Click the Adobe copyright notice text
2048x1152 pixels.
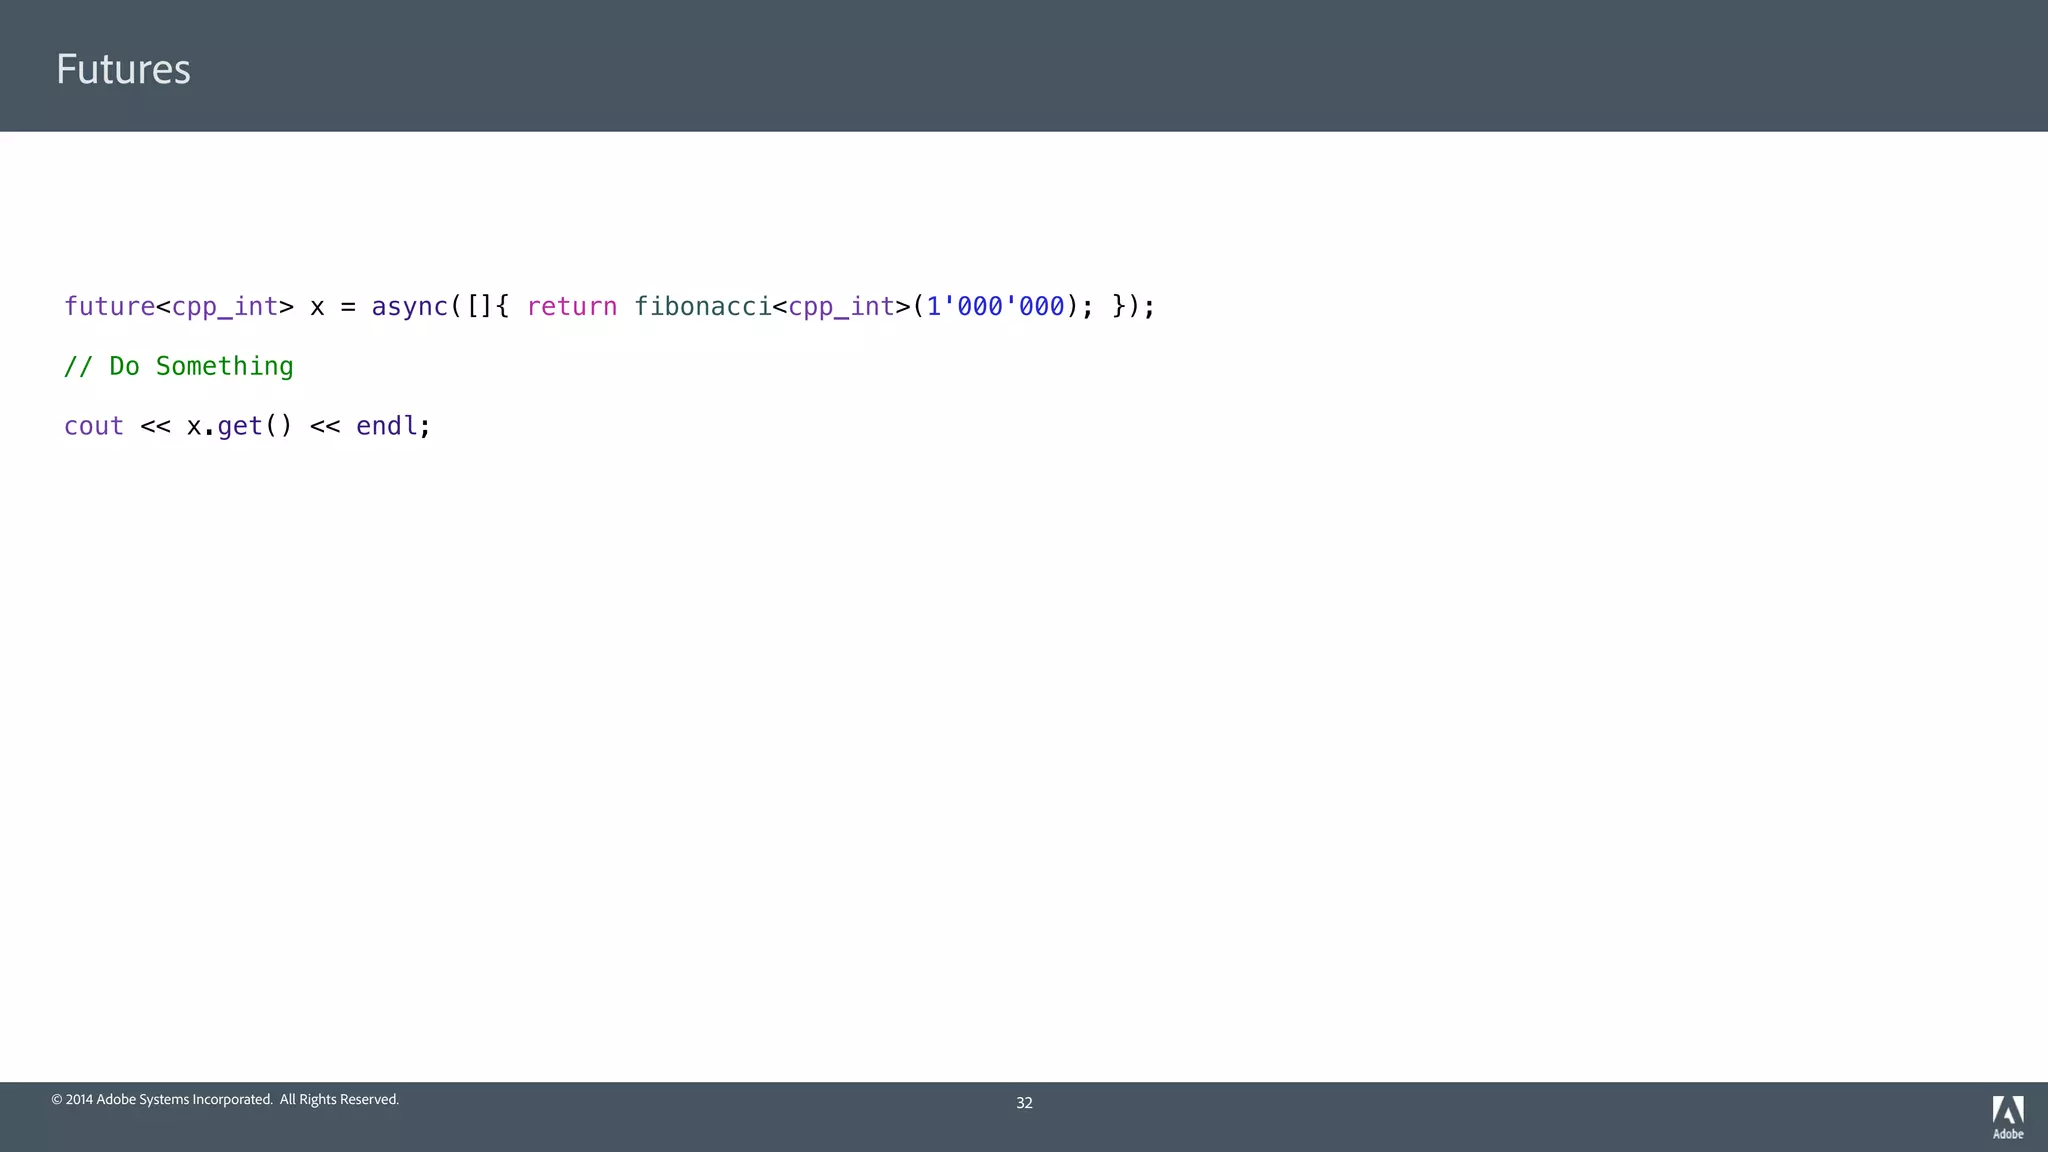(225, 1099)
